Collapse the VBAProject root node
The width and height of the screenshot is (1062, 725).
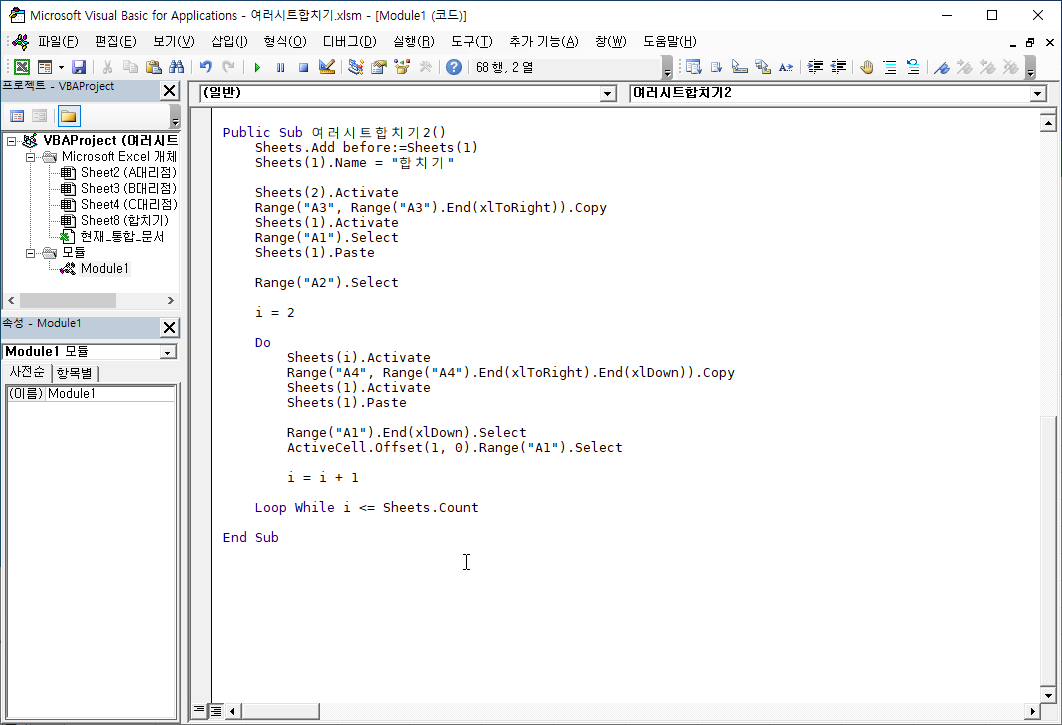pyautogui.click(x=12, y=141)
